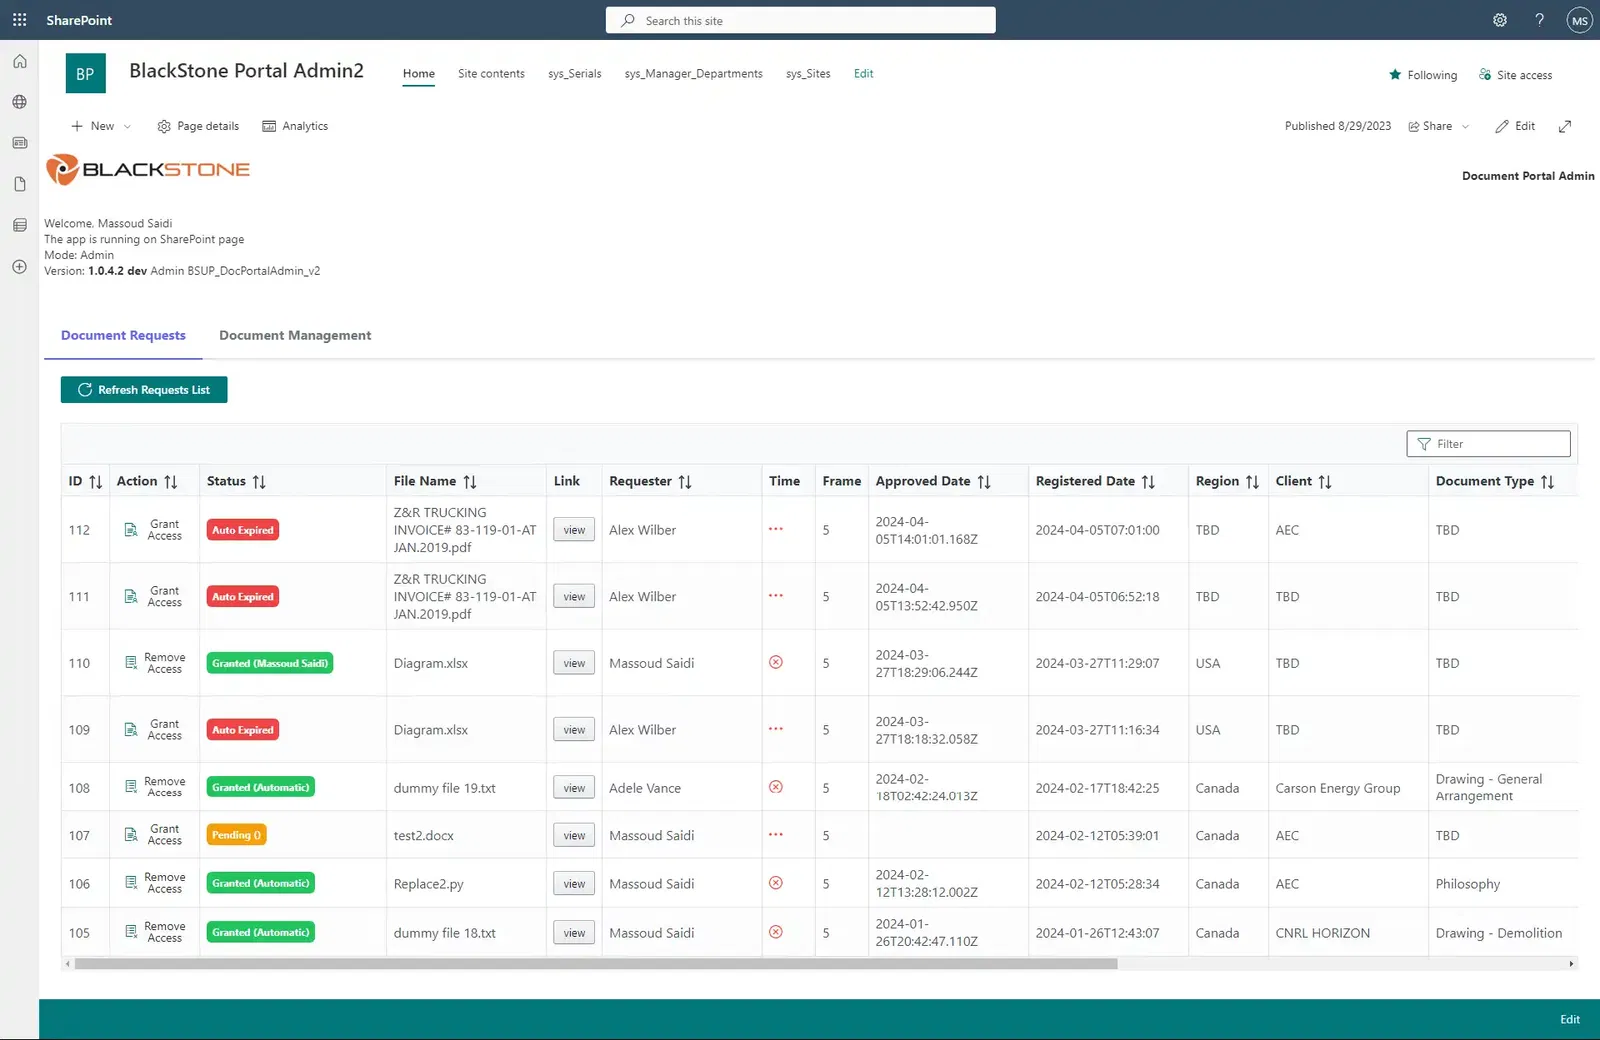The width and height of the screenshot is (1600, 1040).
Task: Switch to Document Management tab
Action: [x=295, y=336]
